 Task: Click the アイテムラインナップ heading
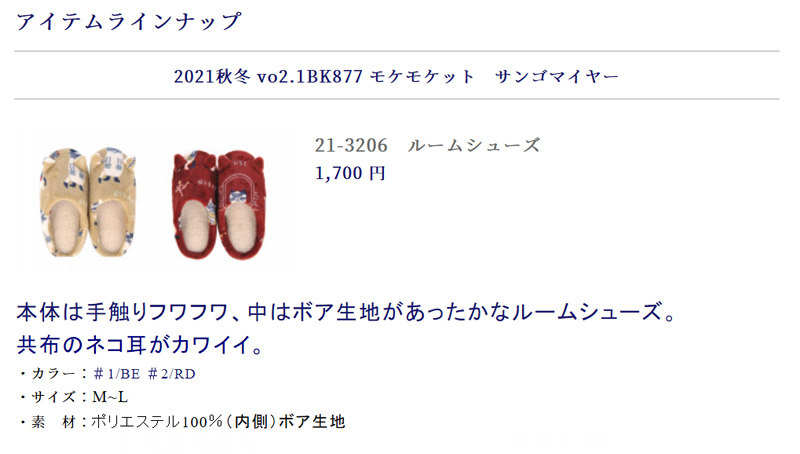click(x=129, y=21)
